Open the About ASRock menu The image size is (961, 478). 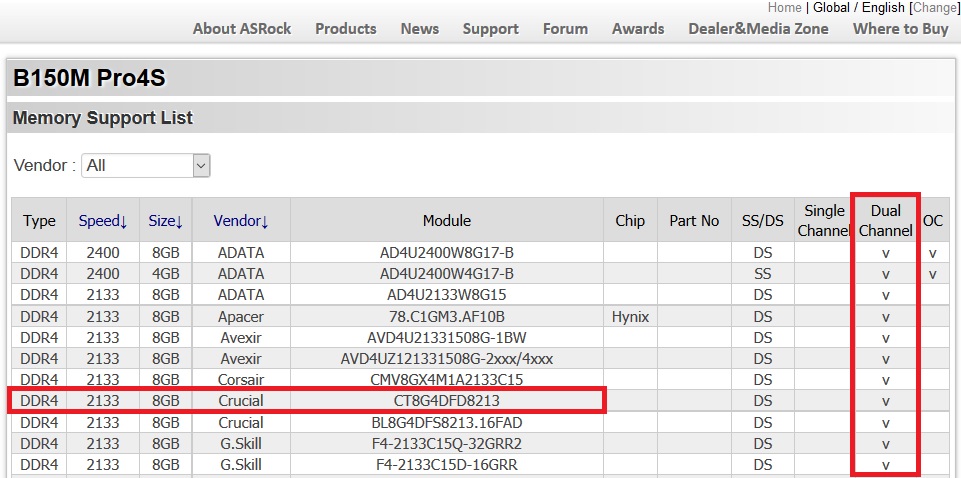point(242,29)
